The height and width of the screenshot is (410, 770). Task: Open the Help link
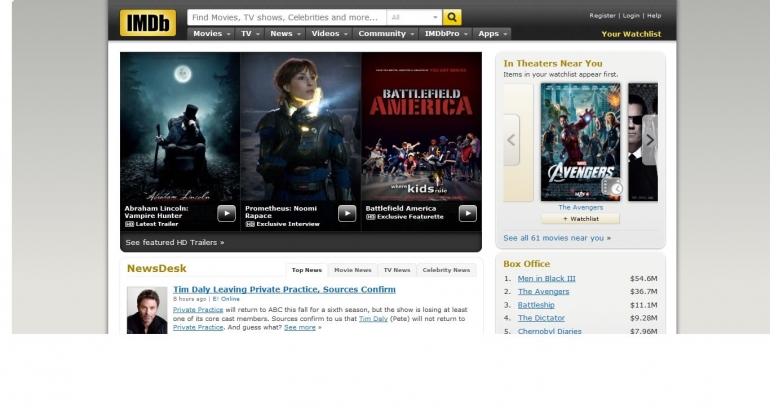pos(654,16)
